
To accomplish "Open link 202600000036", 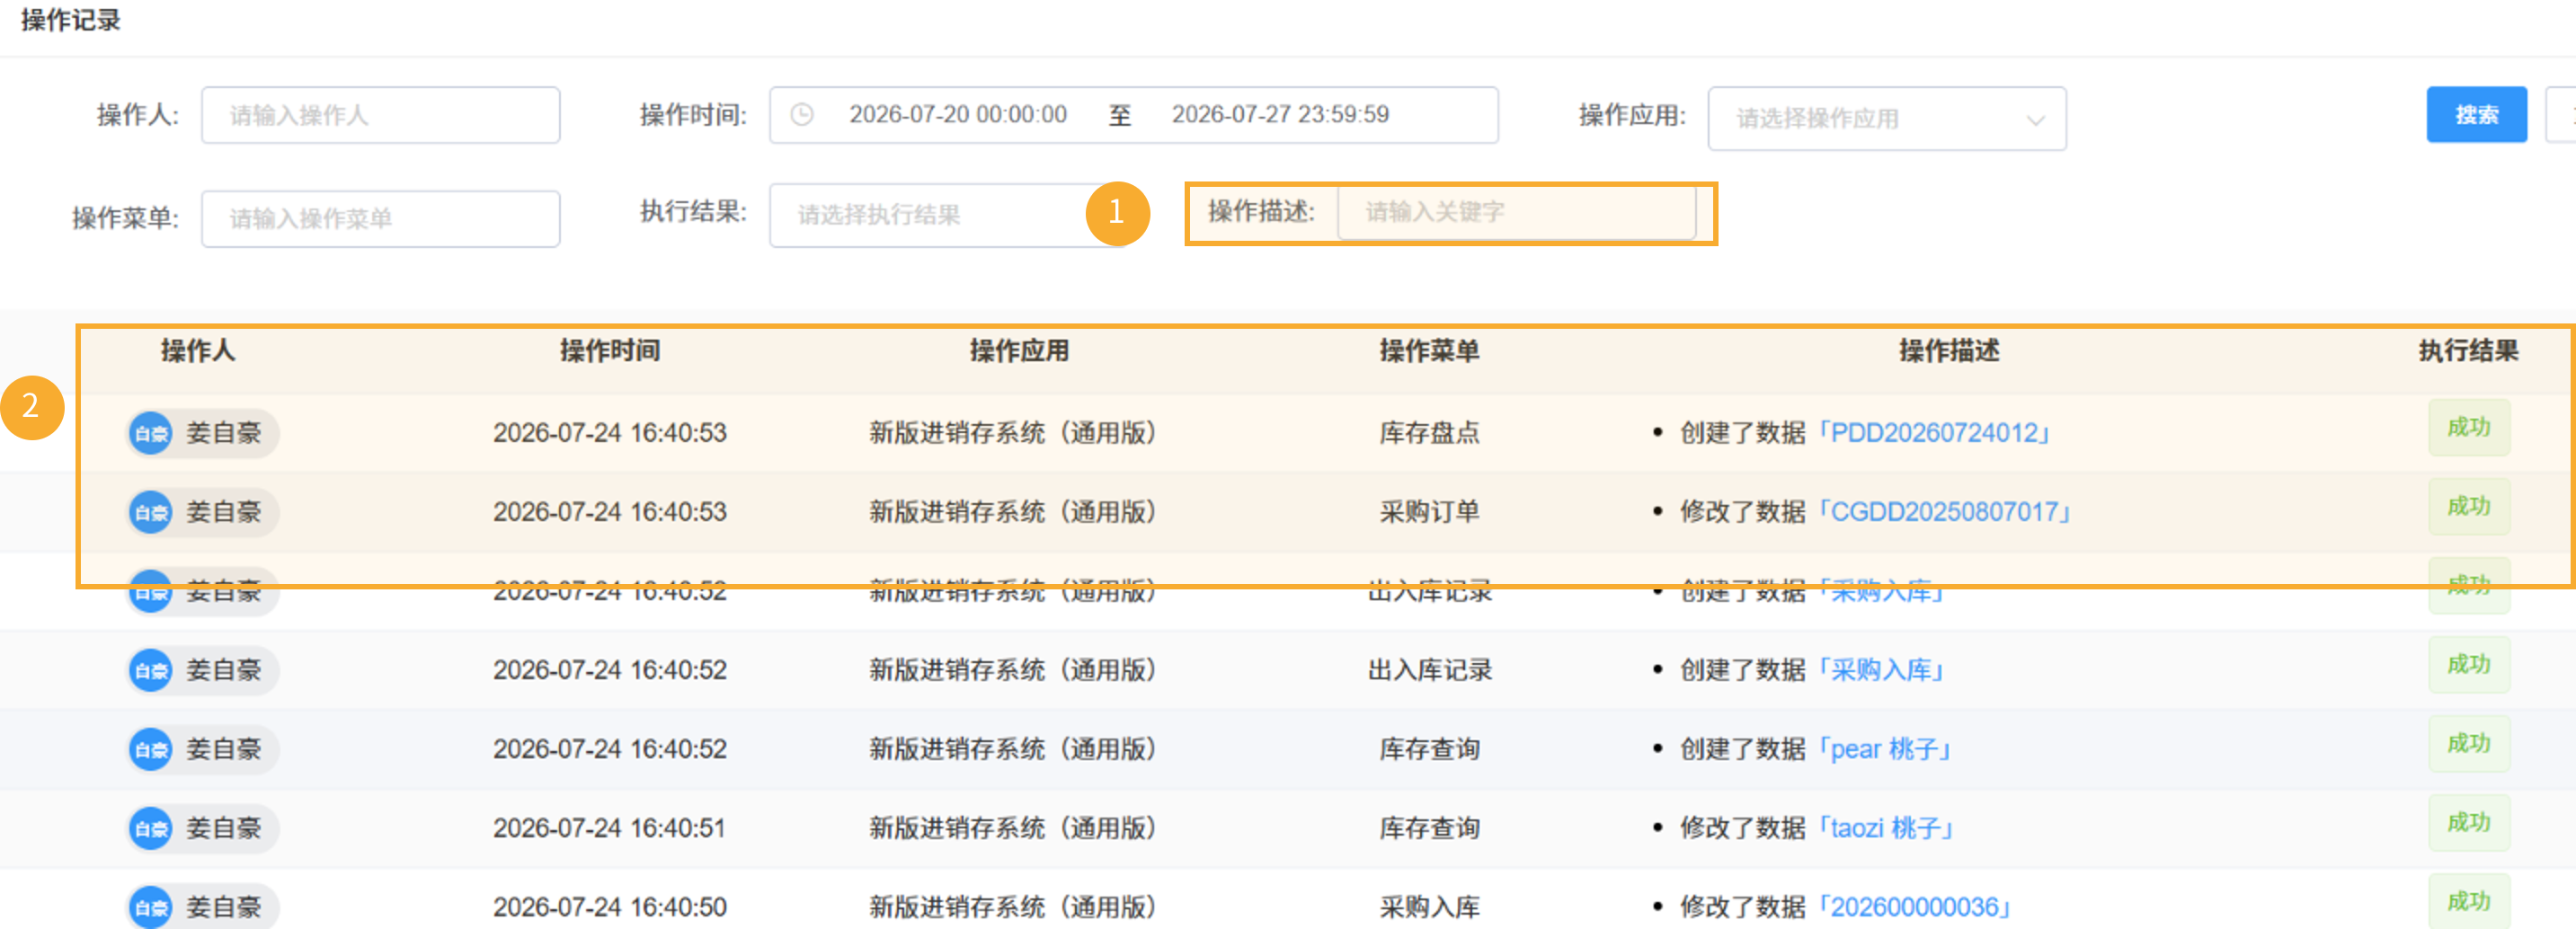I will tap(1914, 907).
